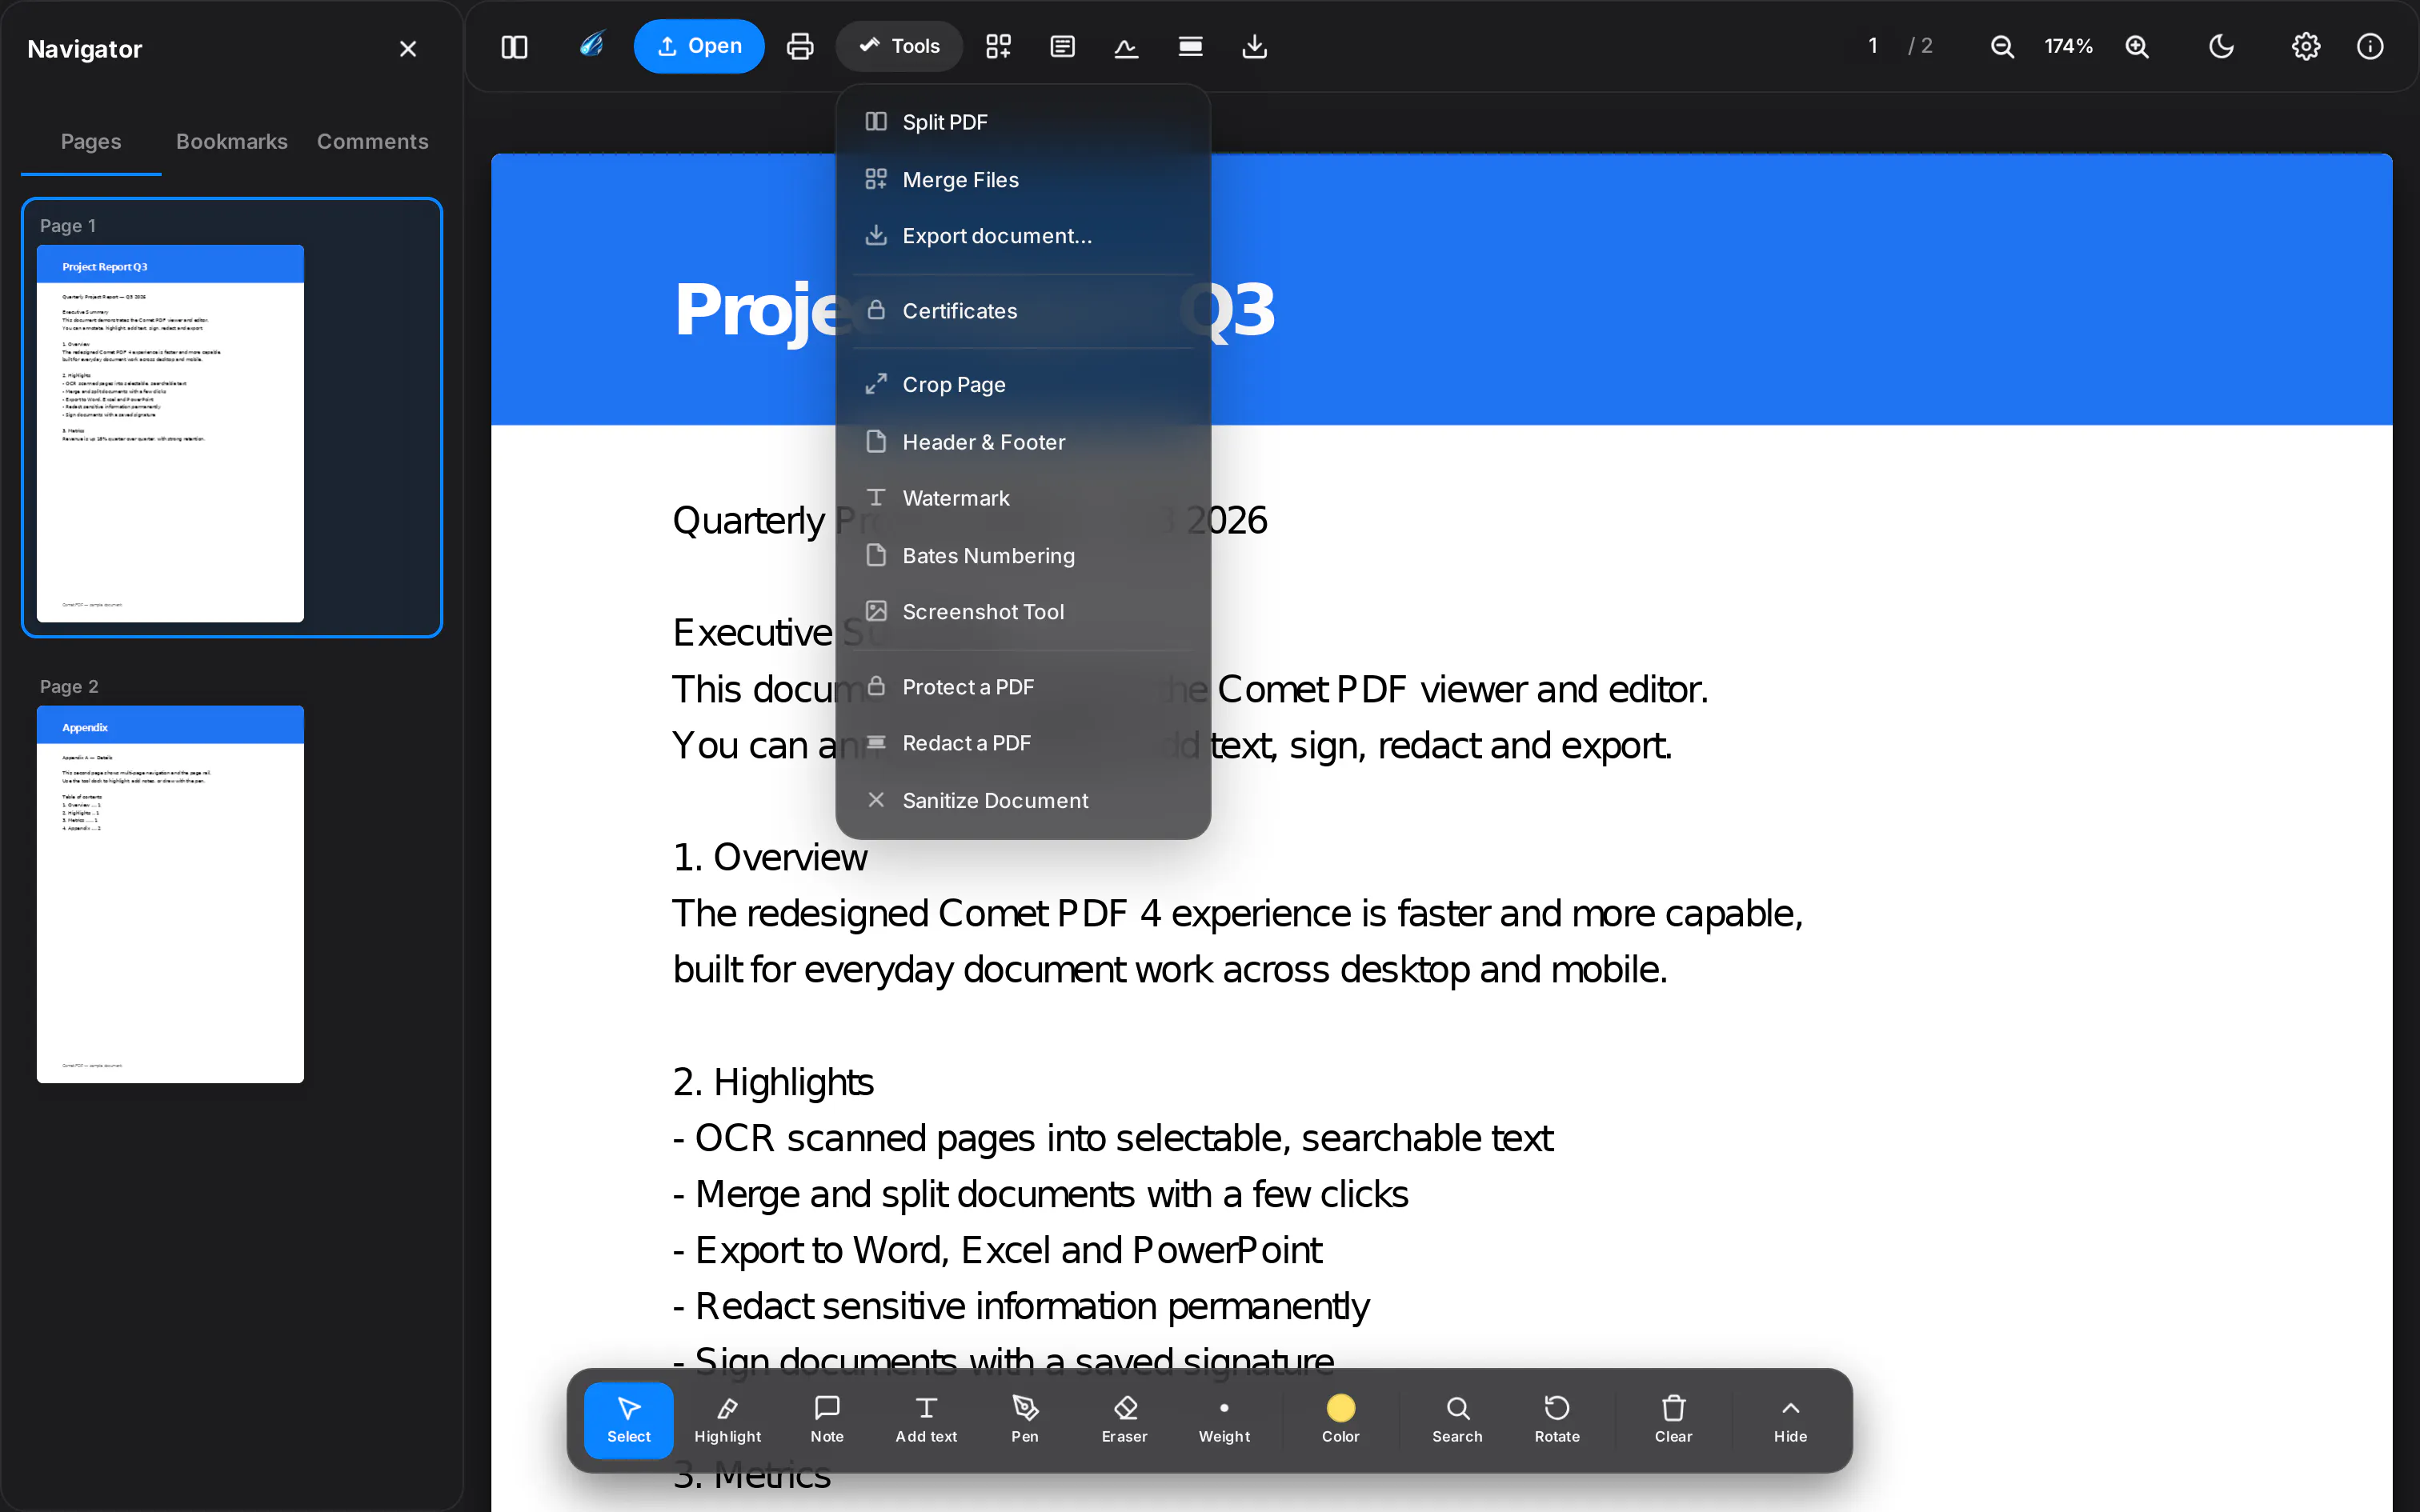Clear annotations with the Clear tool

click(1673, 1420)
